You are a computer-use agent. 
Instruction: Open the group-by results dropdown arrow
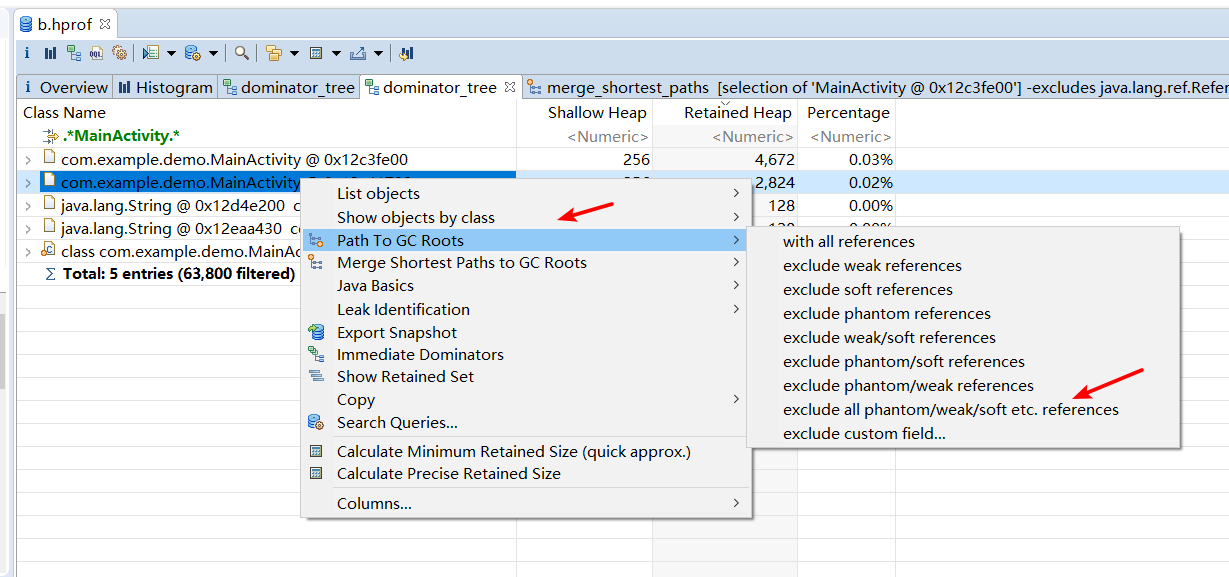tap(293, 53)
